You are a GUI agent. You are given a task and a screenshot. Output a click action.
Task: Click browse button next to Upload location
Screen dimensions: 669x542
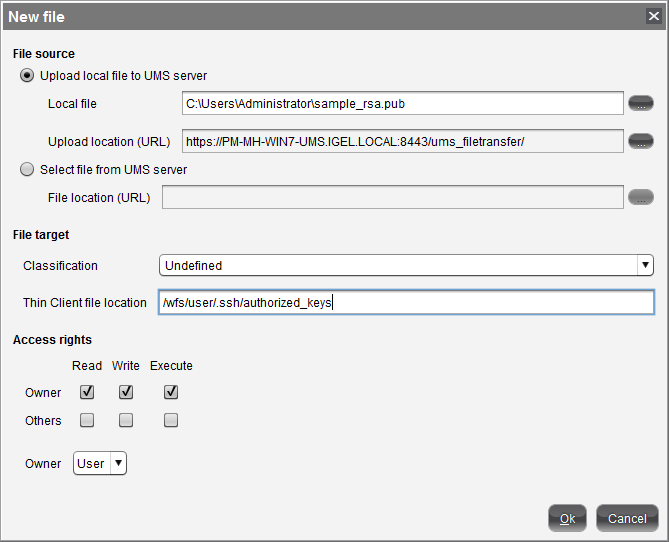tap(640, 141)
